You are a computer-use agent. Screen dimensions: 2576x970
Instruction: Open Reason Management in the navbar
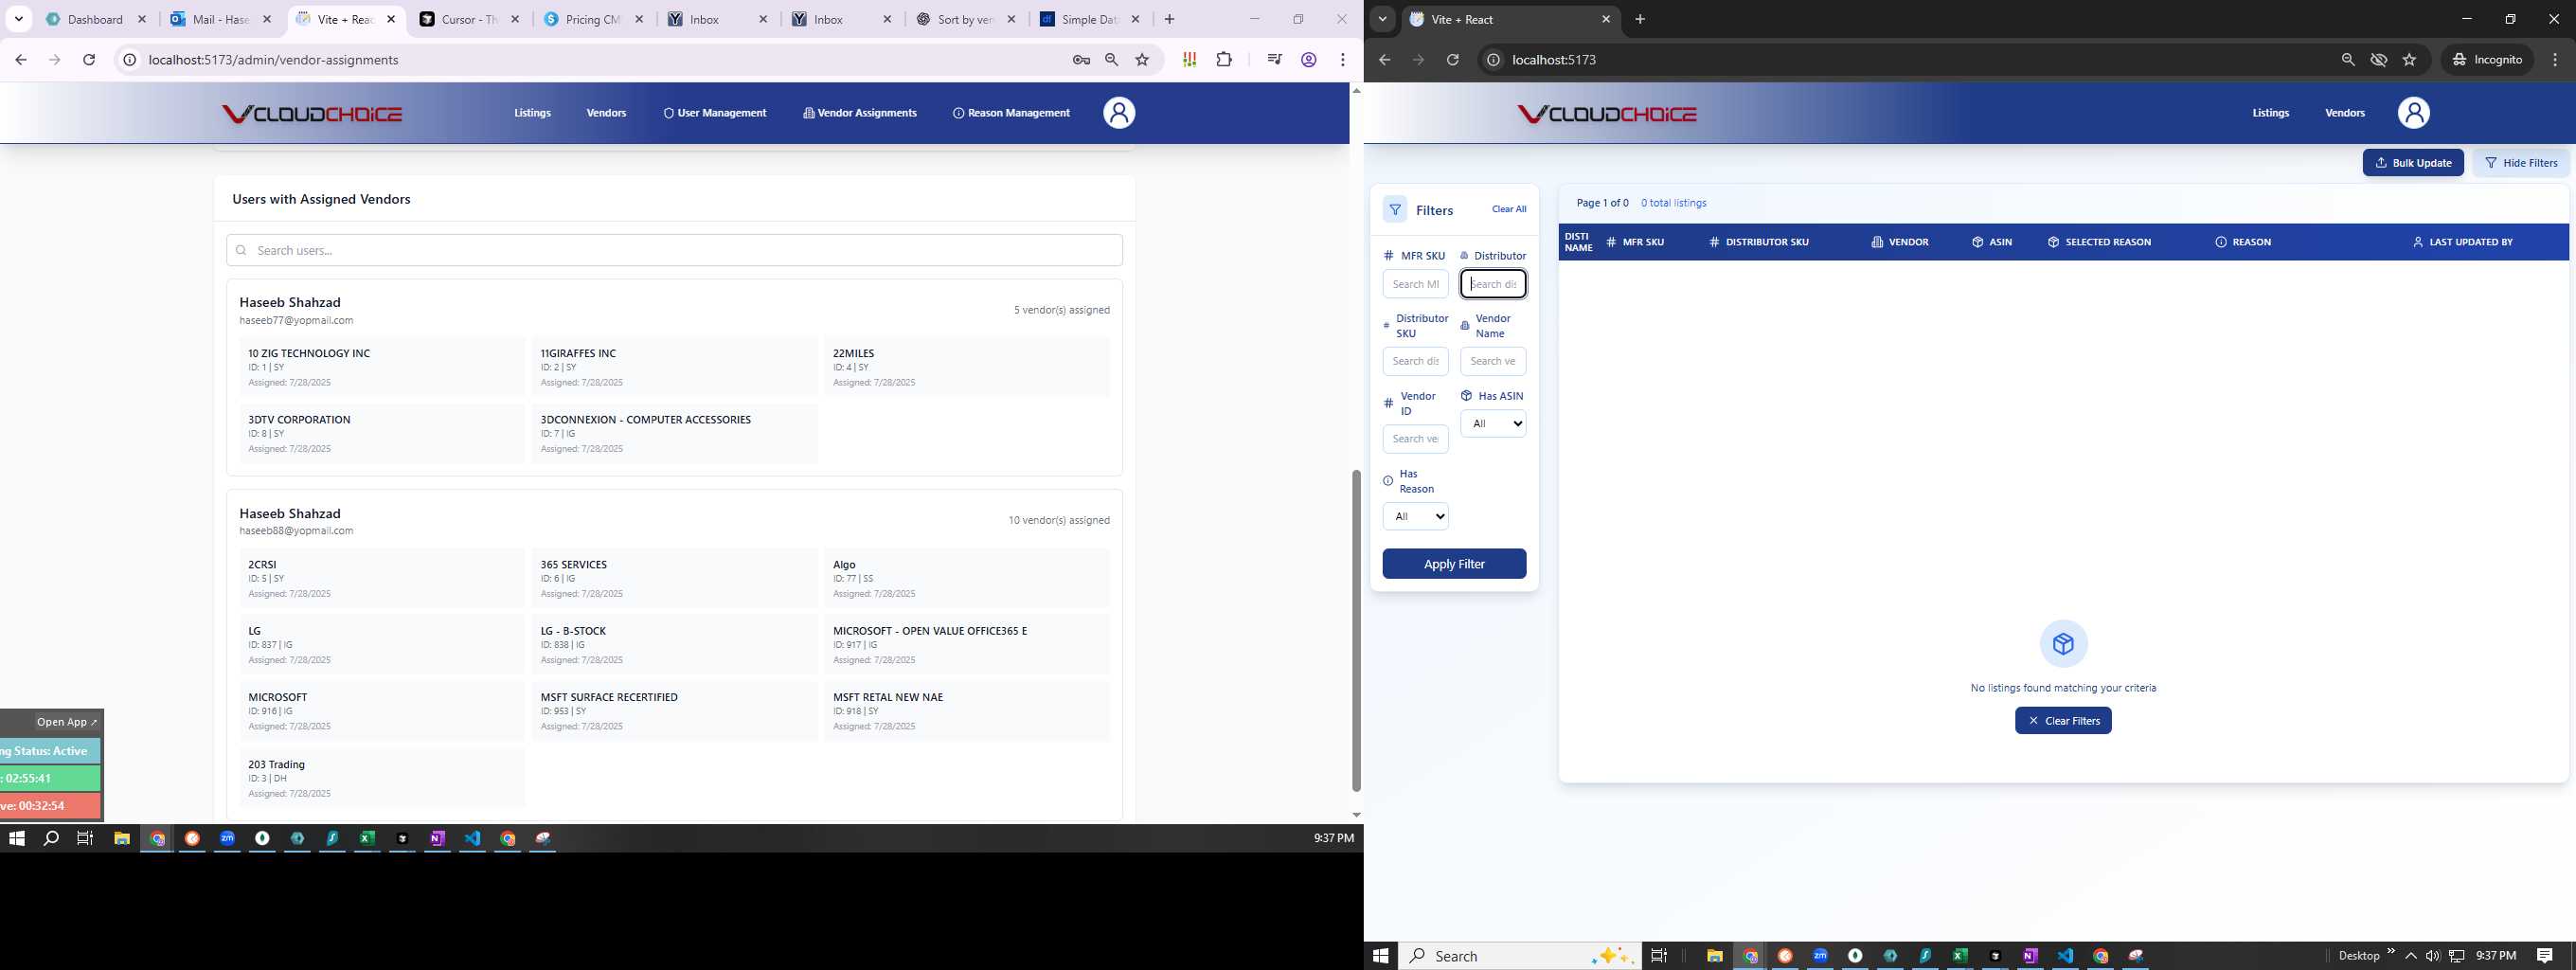1011,113
